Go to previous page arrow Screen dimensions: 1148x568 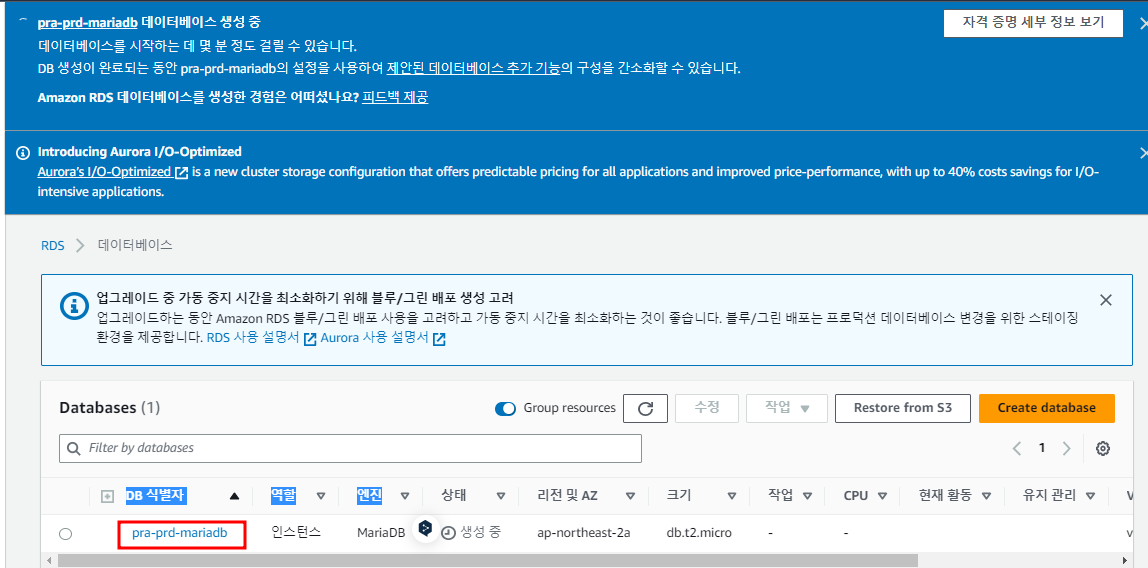tap(1016, 448)
